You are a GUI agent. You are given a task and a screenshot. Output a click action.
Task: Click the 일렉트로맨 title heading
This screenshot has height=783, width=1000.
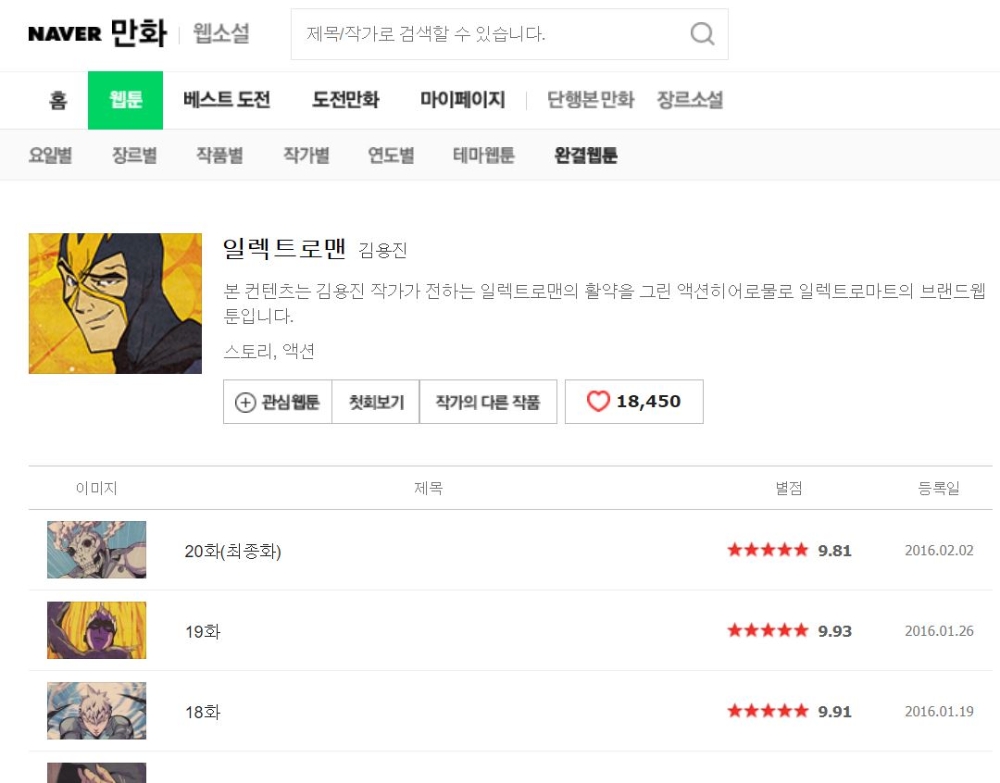(x=284, y=248)
